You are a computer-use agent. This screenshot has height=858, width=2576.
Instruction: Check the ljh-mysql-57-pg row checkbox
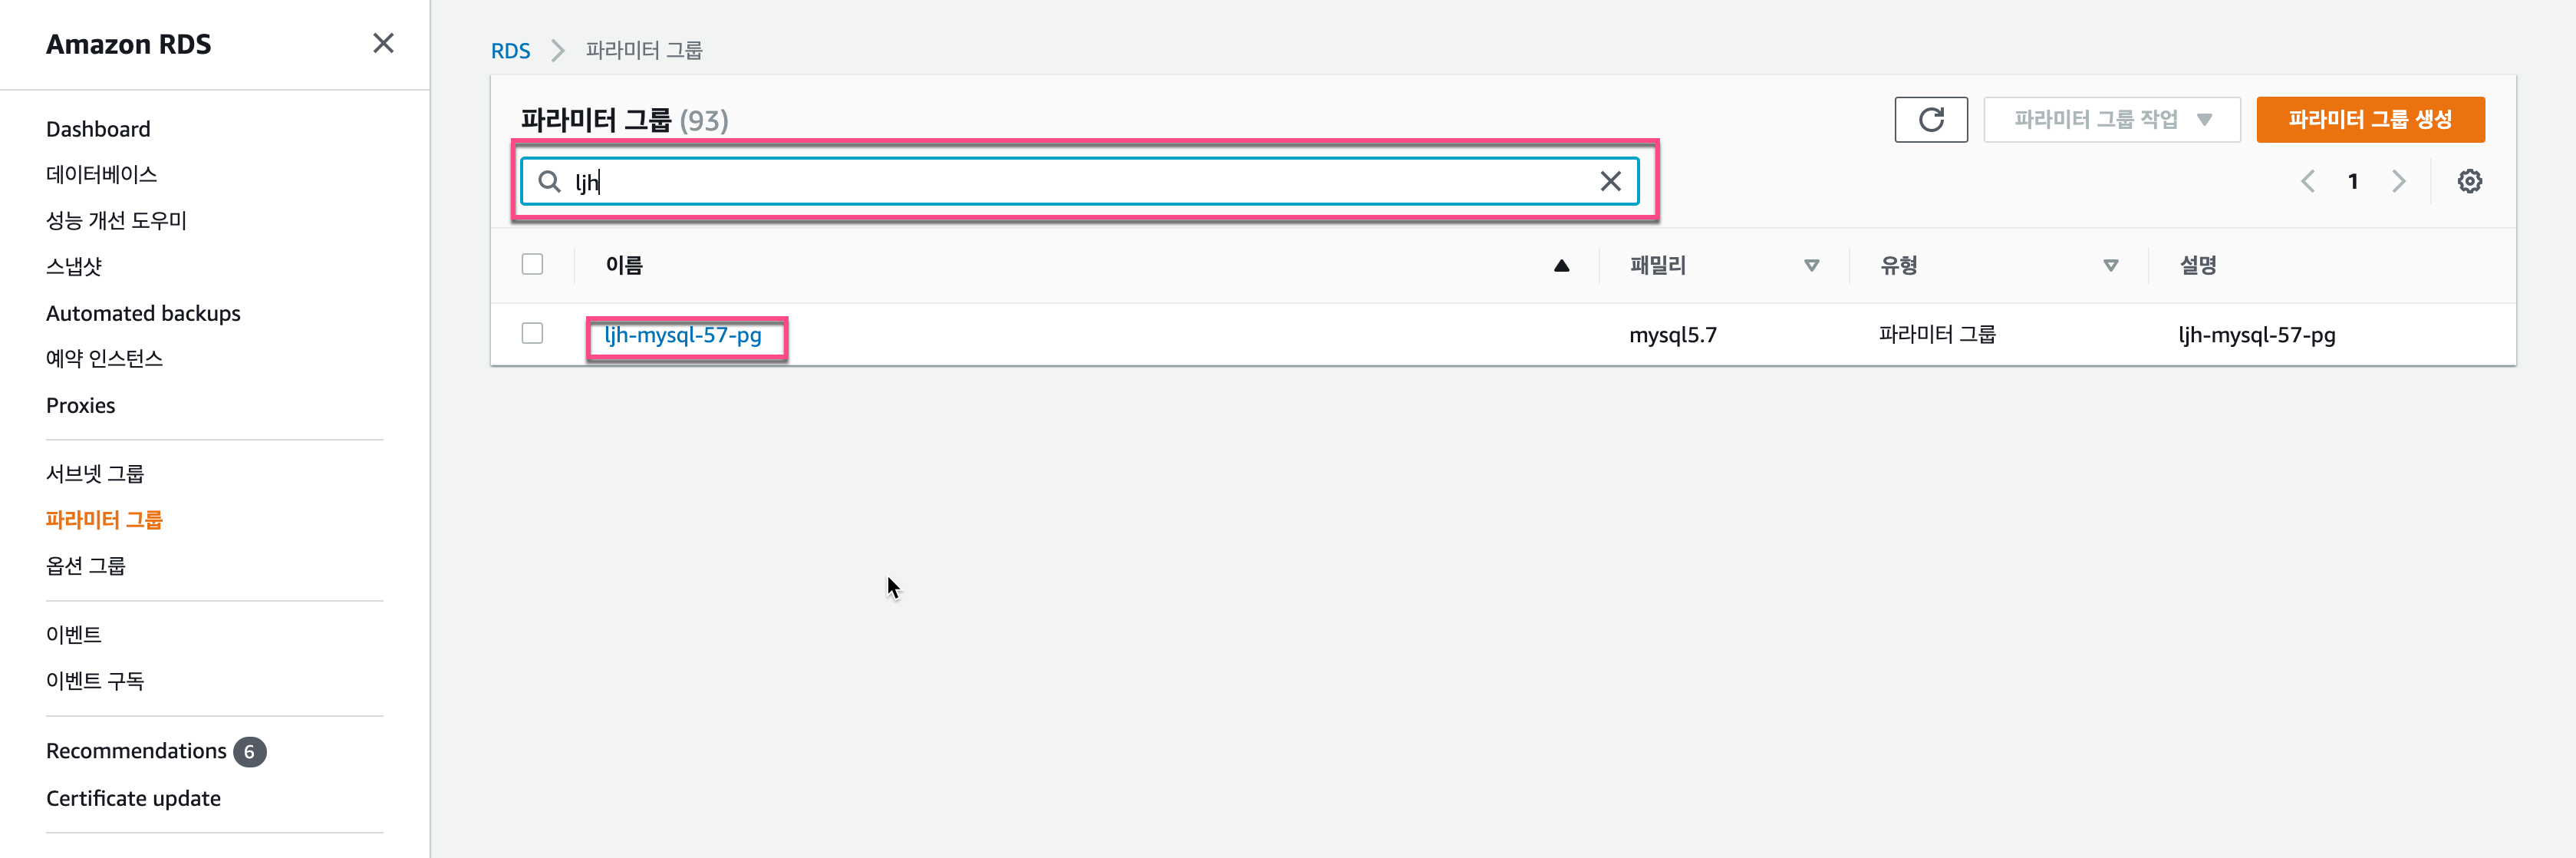[532, 333]
